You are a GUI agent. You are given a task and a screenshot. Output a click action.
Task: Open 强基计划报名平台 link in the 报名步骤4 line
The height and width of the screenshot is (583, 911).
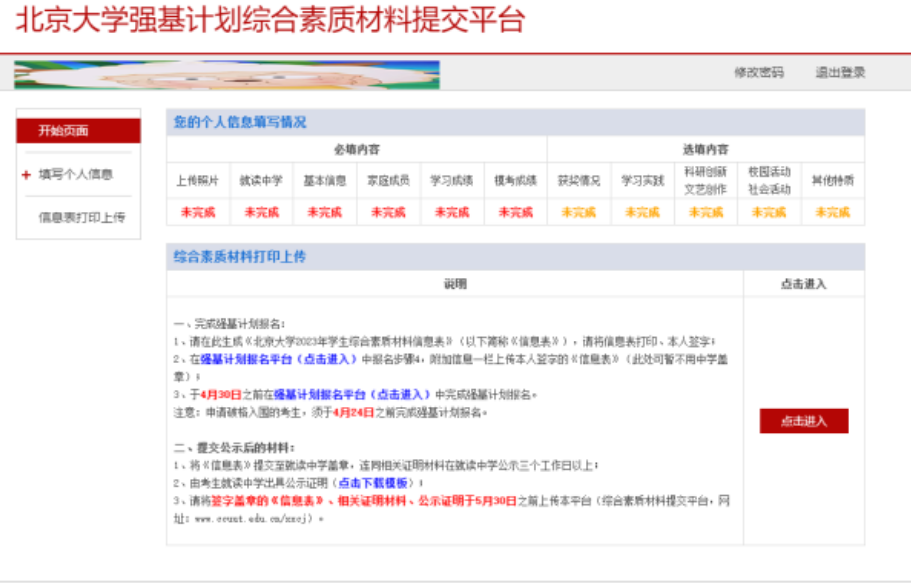(278, 359)
